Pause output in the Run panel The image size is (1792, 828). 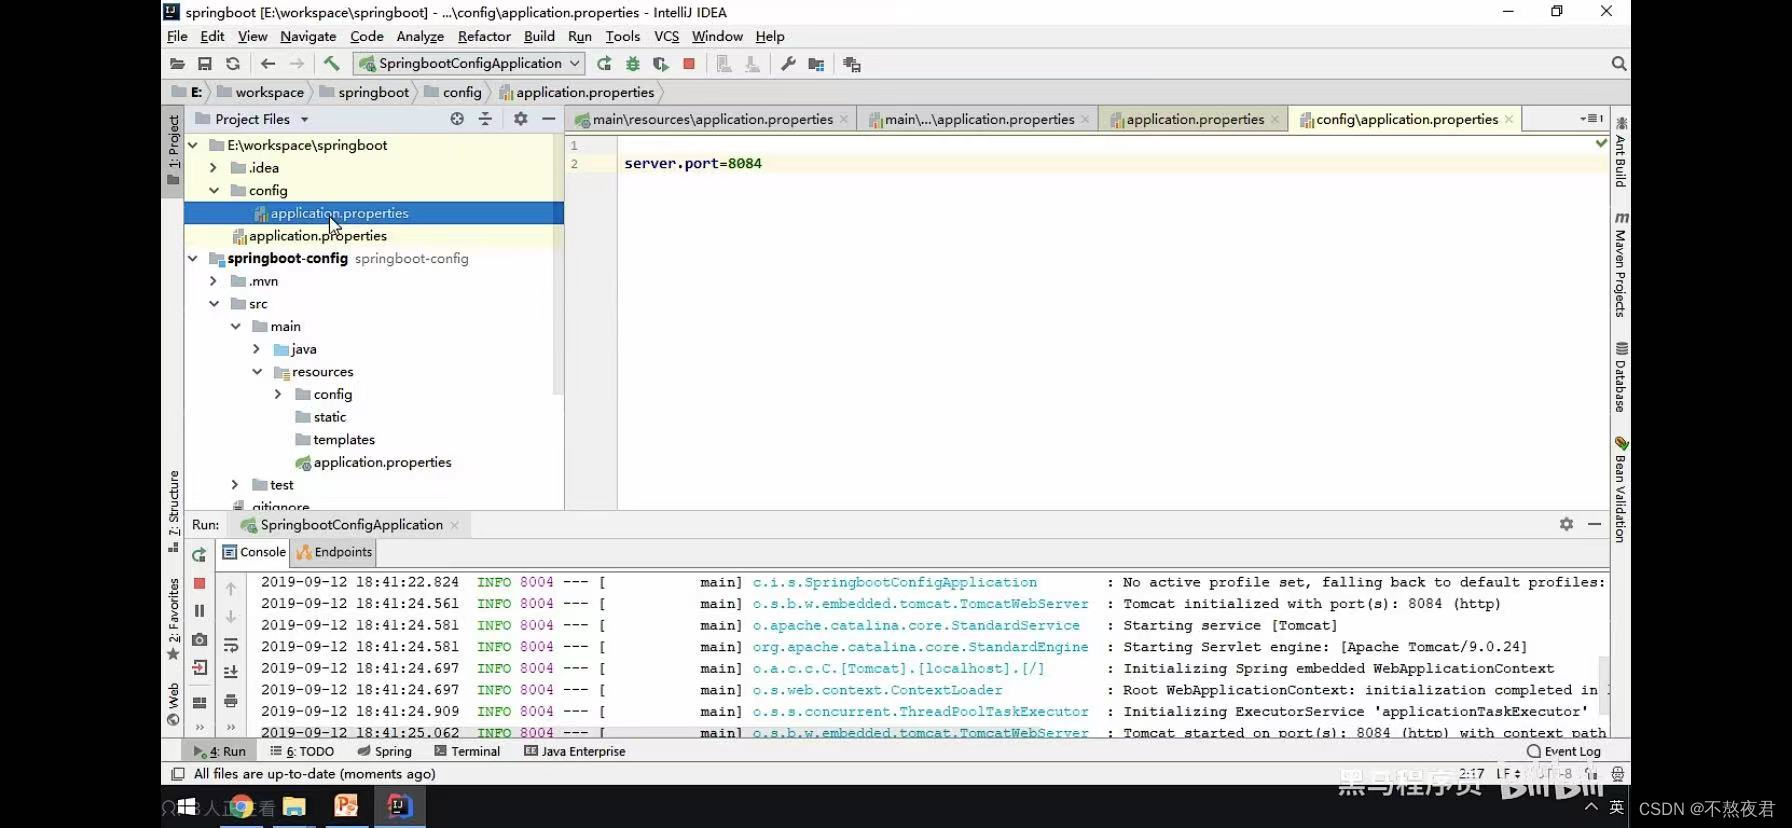(199, 611)
